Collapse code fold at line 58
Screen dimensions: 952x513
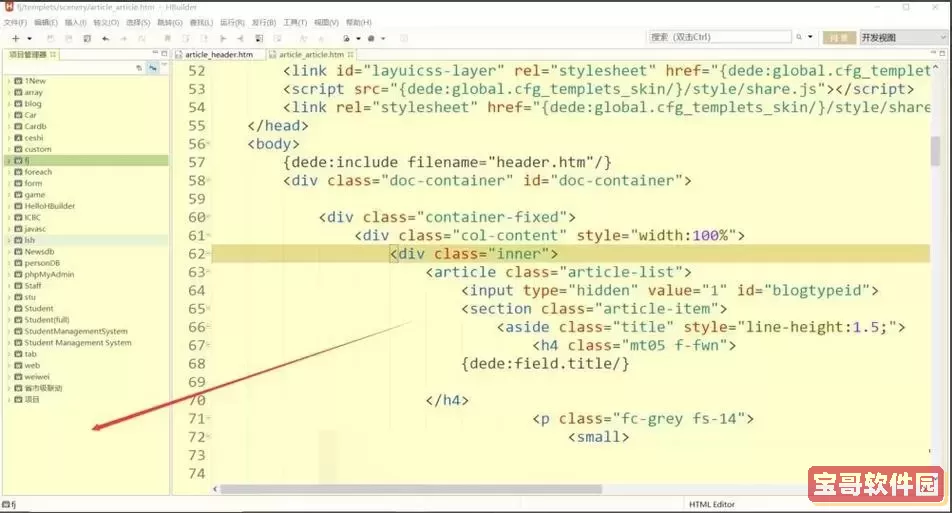pyautogui.click(x=208, y=180)
